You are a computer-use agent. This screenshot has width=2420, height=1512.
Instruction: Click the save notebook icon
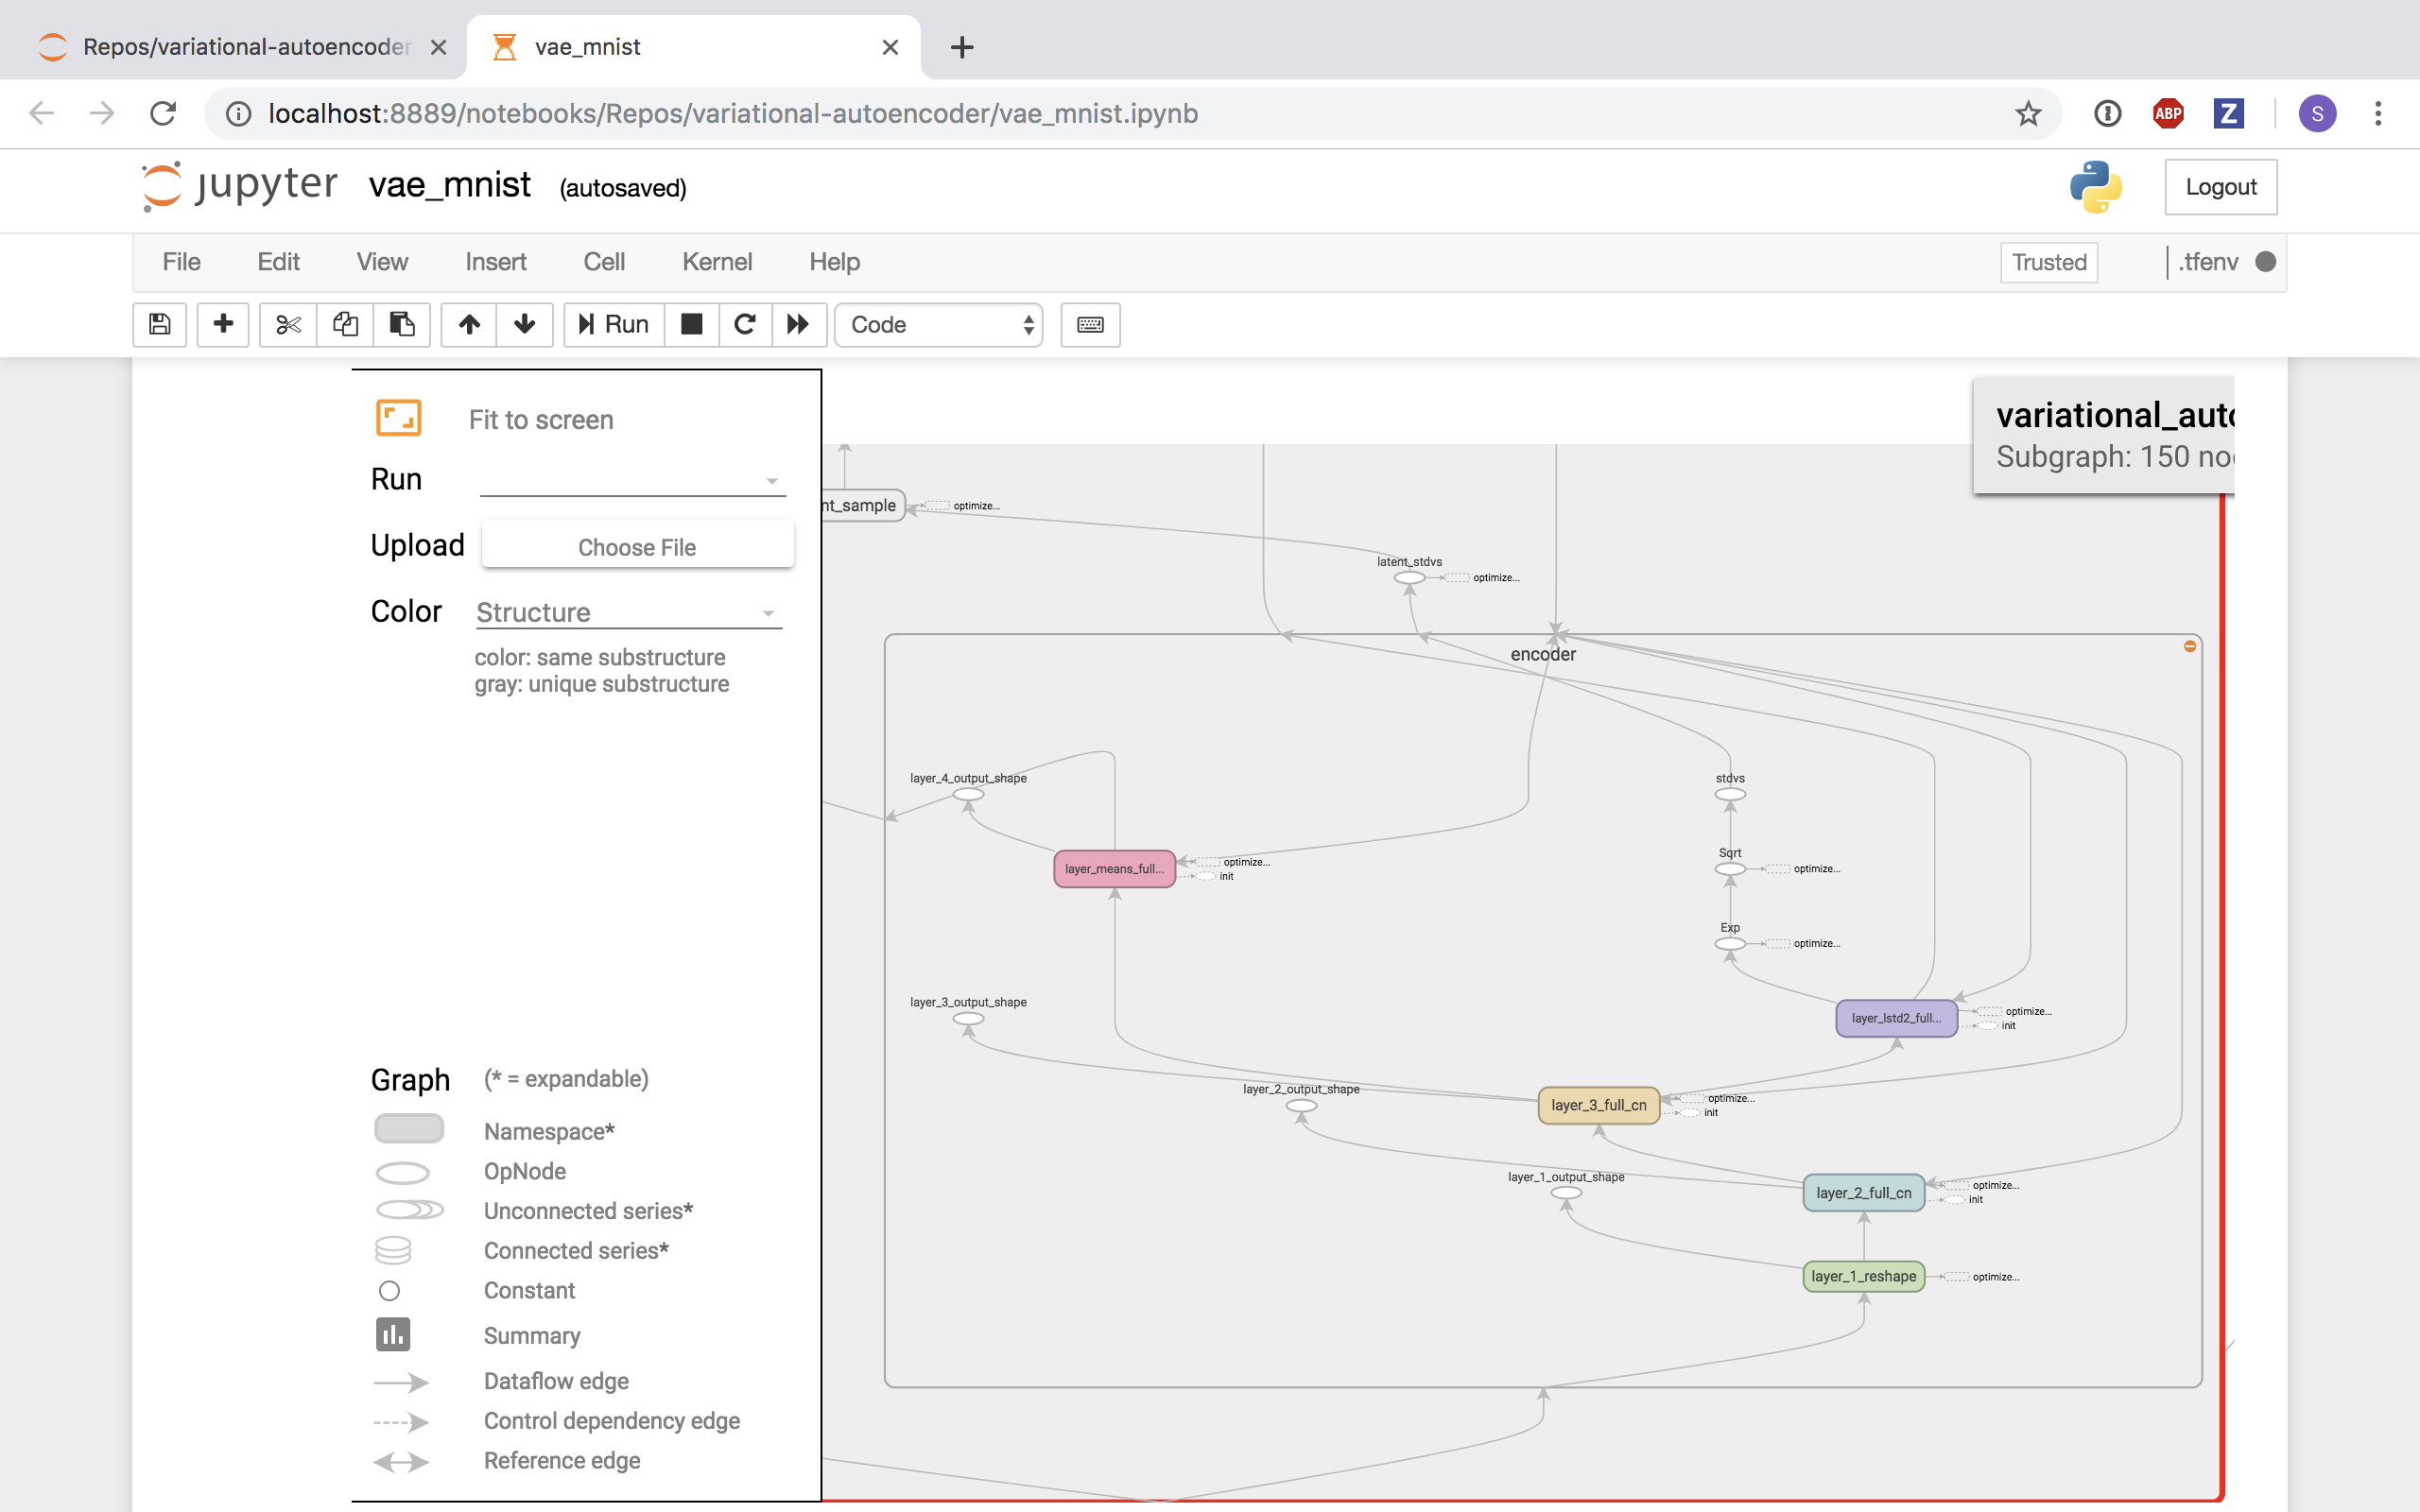click(160, 324)
